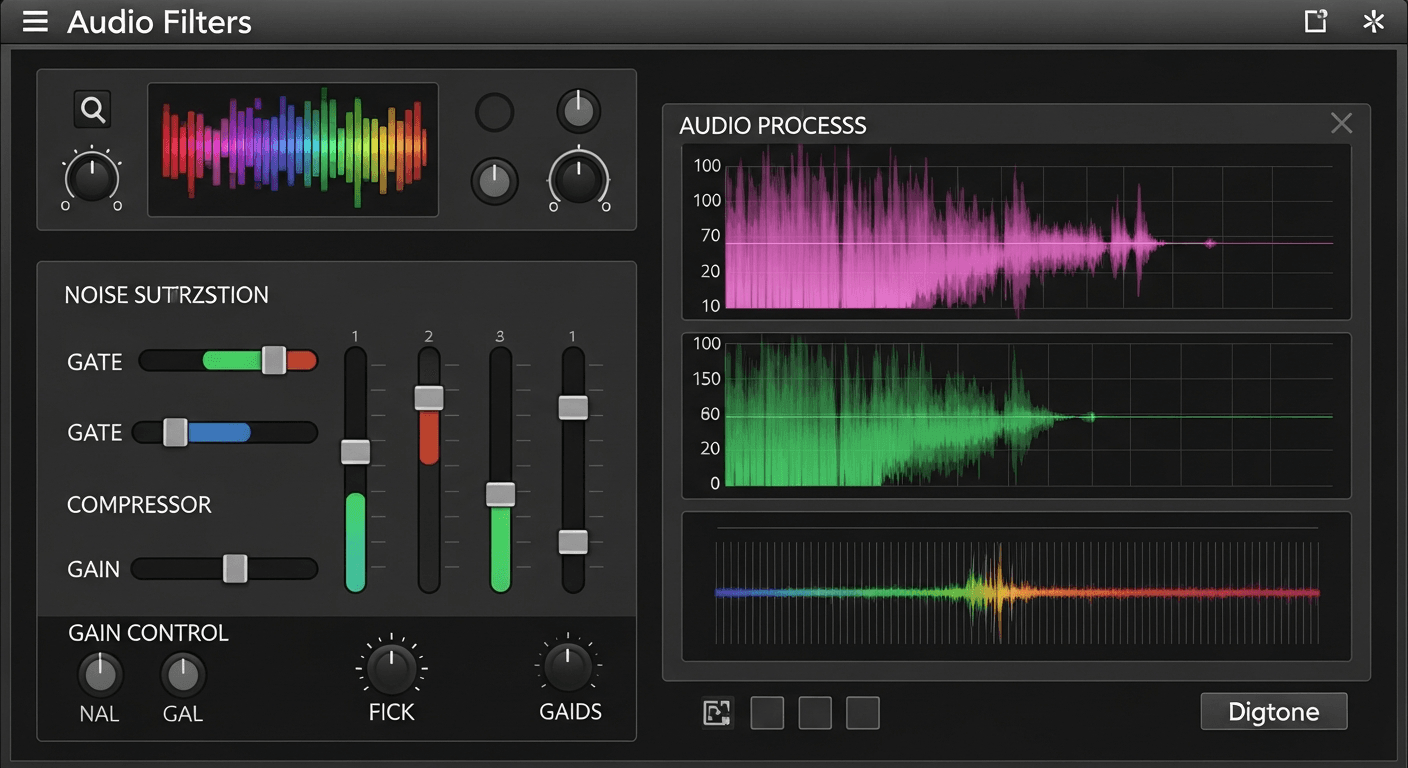
Task: Click the large knob right of the waveform preview
Action: click(578, 180)
